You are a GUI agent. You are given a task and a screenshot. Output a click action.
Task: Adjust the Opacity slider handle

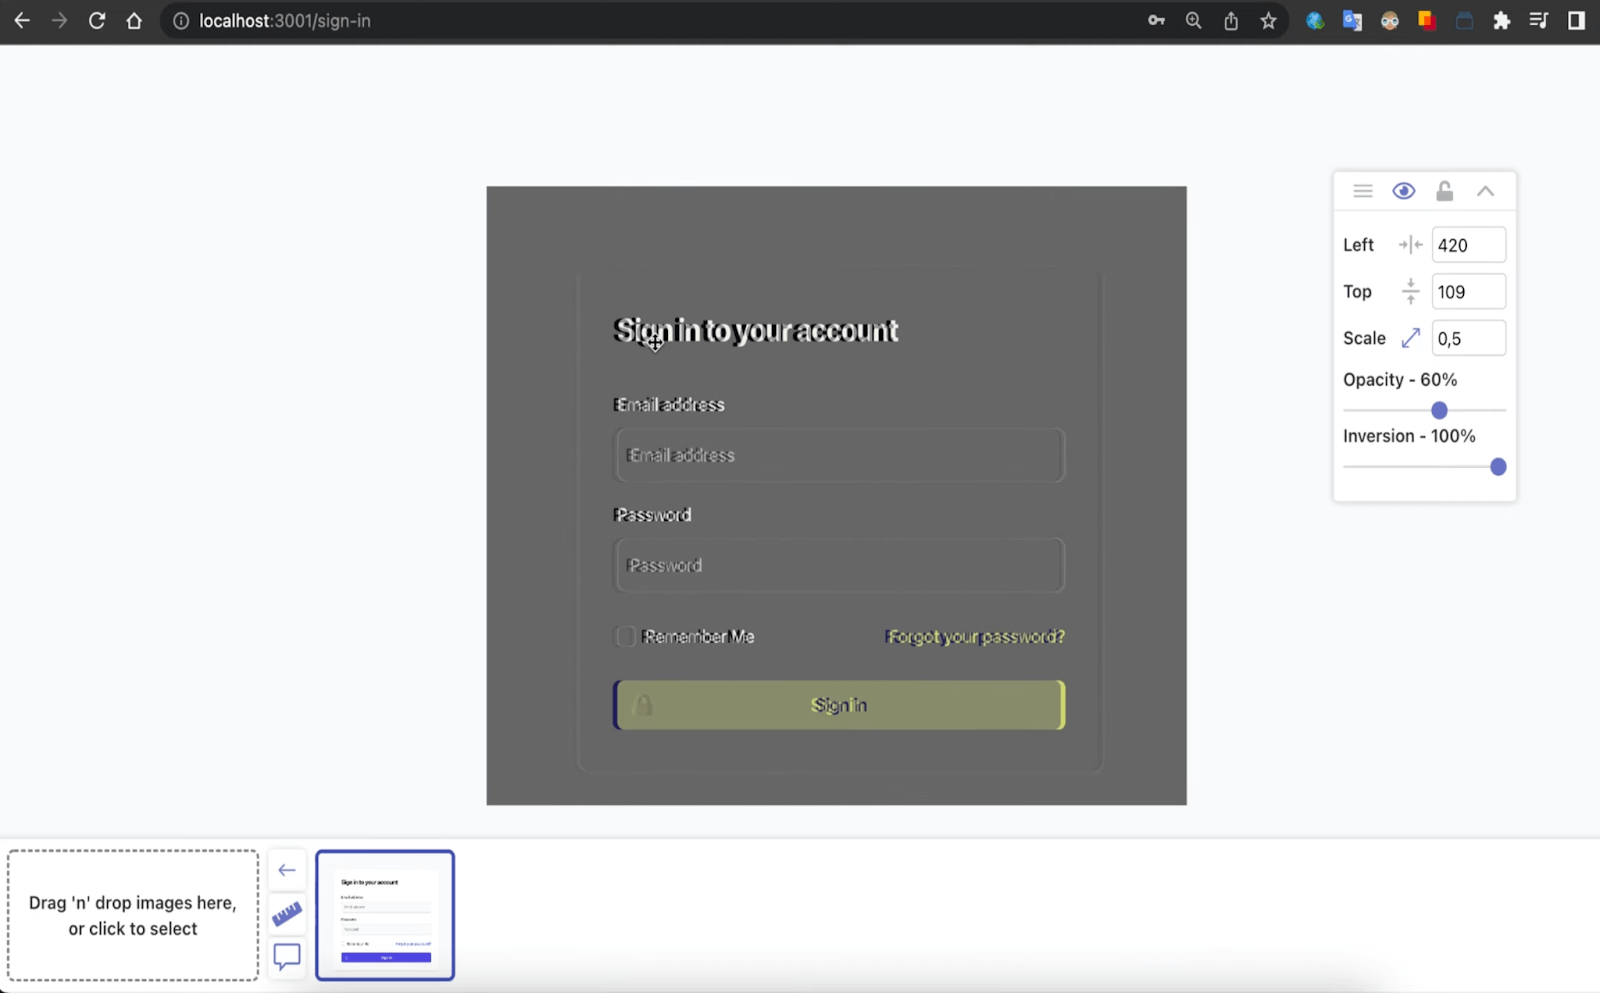(1439, 411)
